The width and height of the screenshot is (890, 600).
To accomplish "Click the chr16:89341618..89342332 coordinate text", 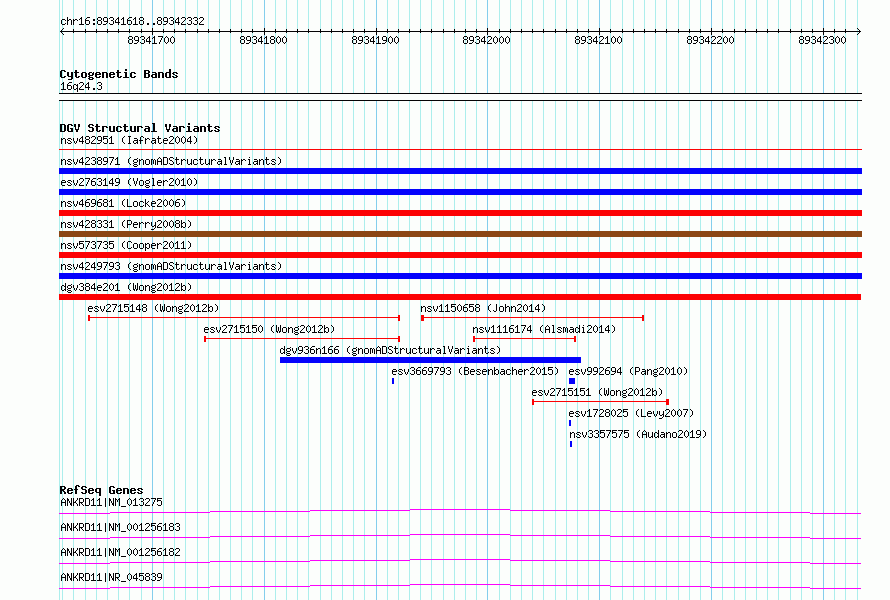I will [132, 21].
